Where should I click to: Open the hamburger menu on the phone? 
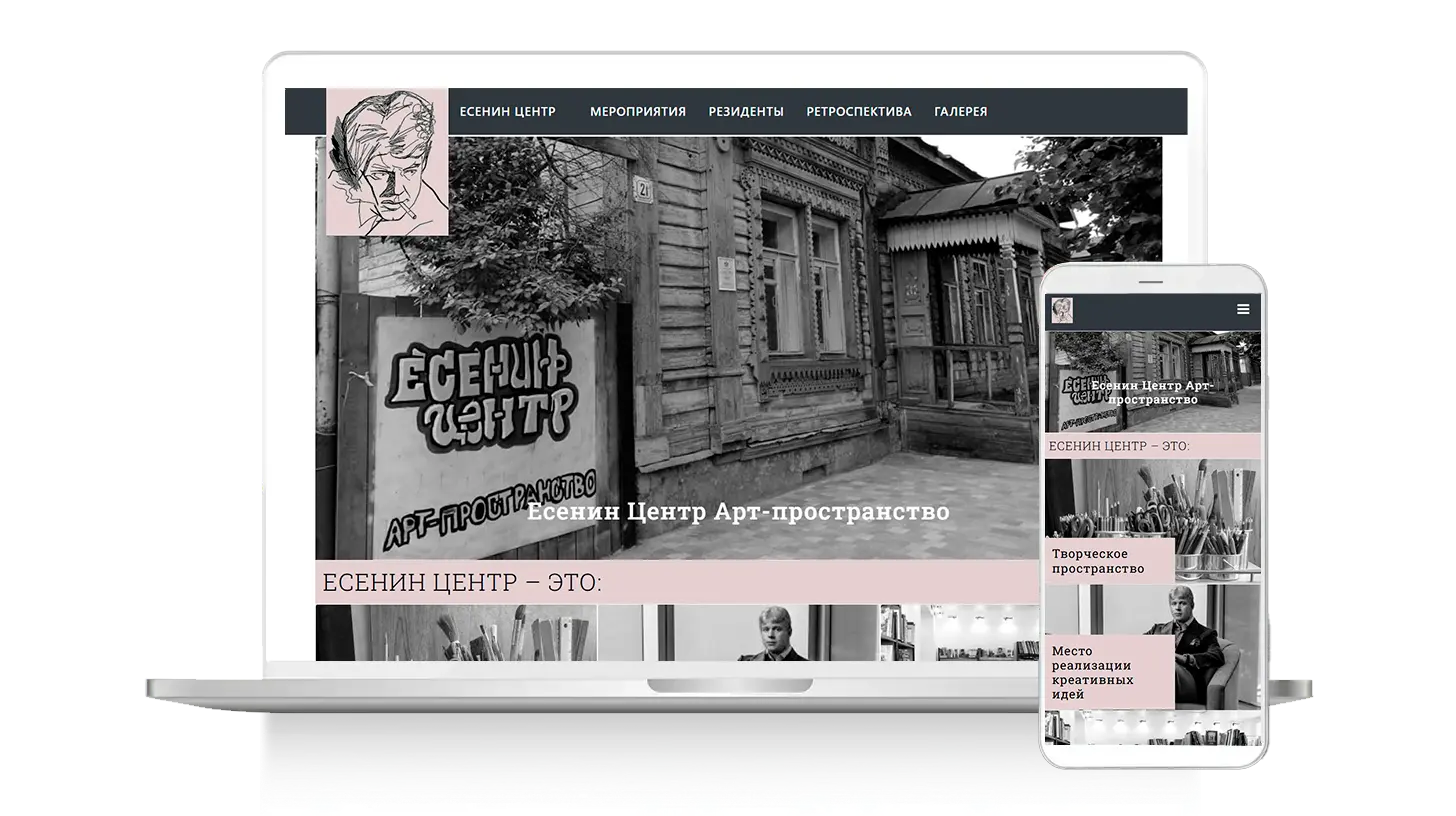point(1243,309)
